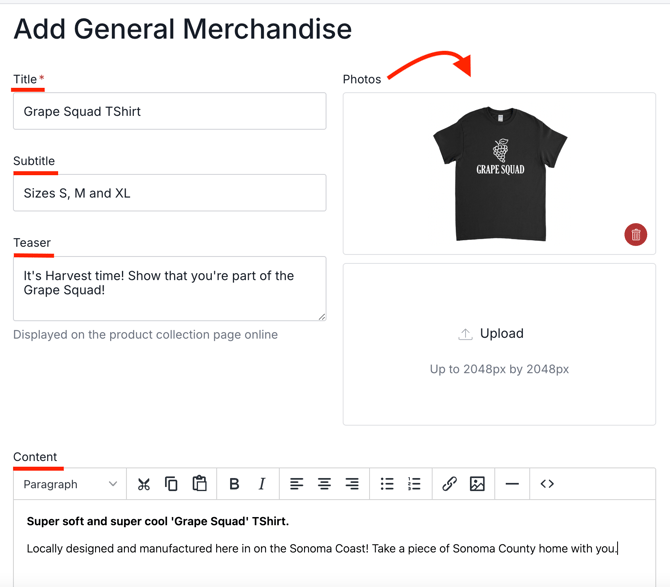Insert a numbered list
The image size is (670, 587).
click(414, 484)
